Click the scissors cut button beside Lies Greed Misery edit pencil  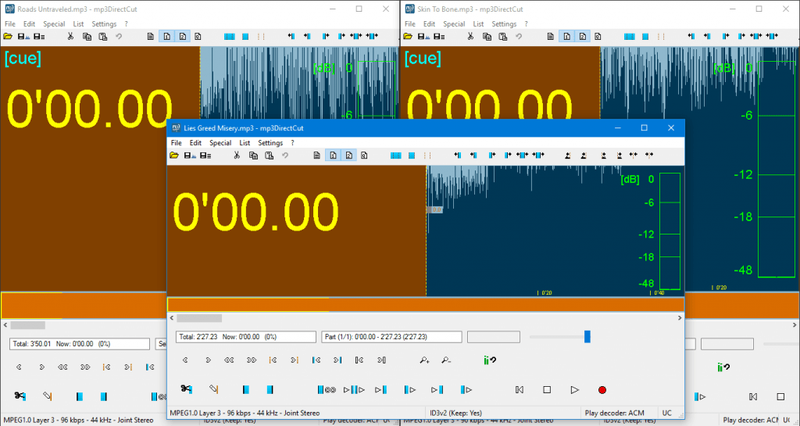tap(186, 389)
